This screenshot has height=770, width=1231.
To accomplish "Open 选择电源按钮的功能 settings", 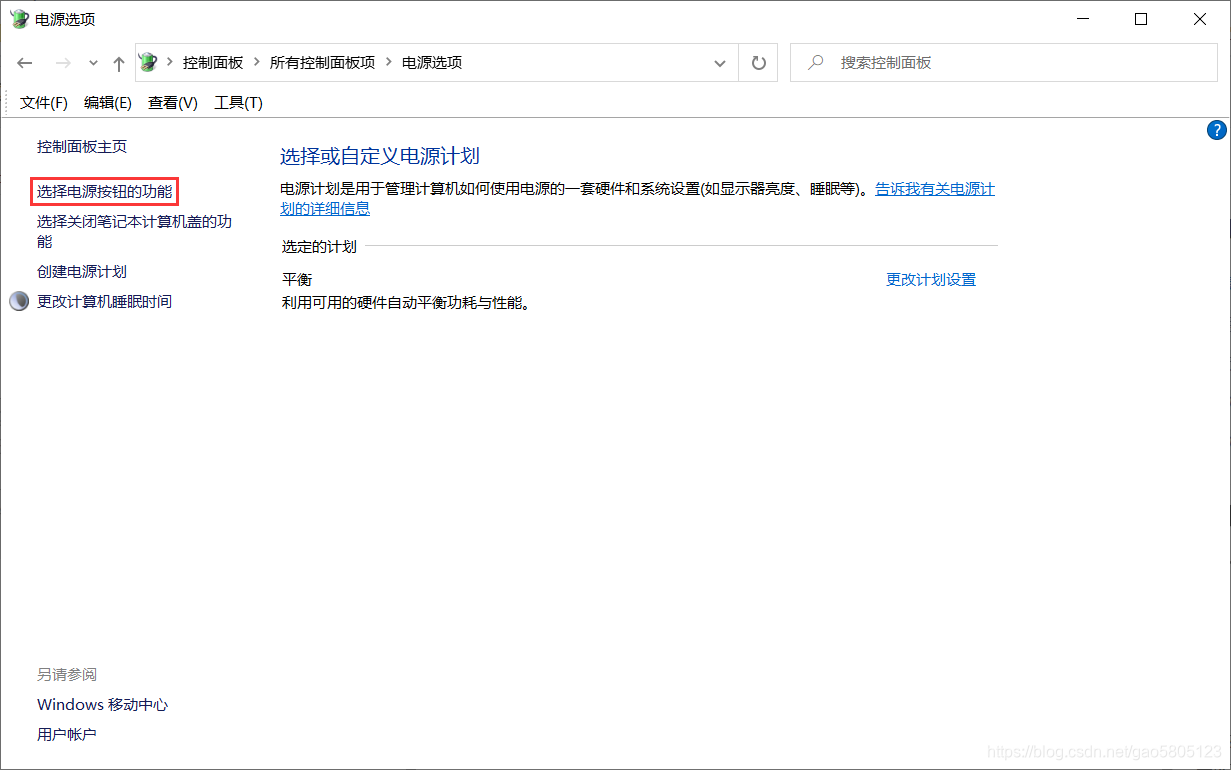I will (x=103, y=191).
